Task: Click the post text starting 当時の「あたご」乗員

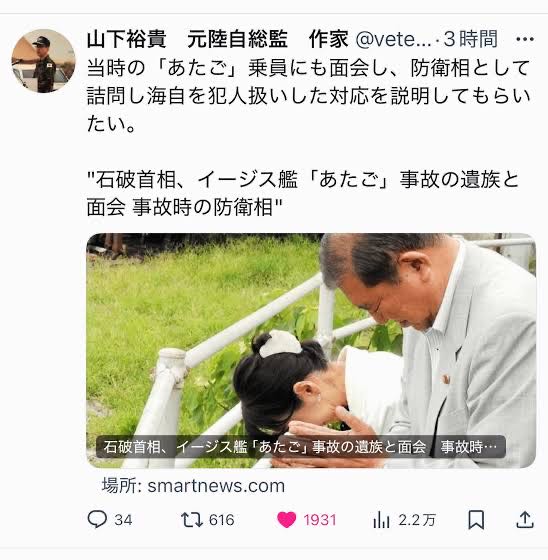Action: pyautogui.click(x=309, y=96)
